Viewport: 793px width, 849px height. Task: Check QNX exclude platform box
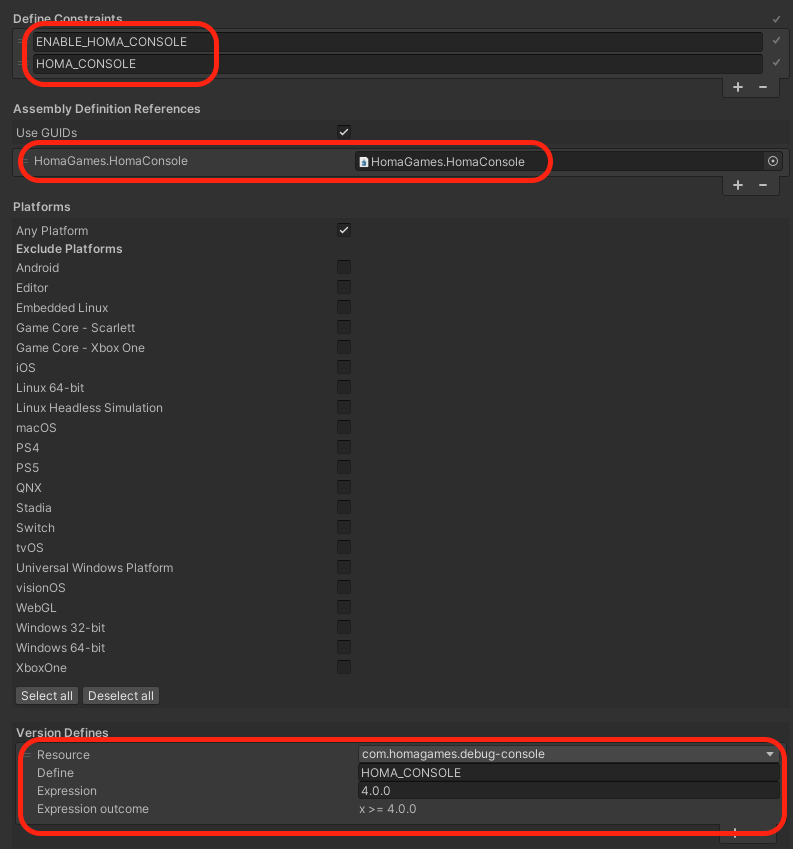[x=344, y=487]
